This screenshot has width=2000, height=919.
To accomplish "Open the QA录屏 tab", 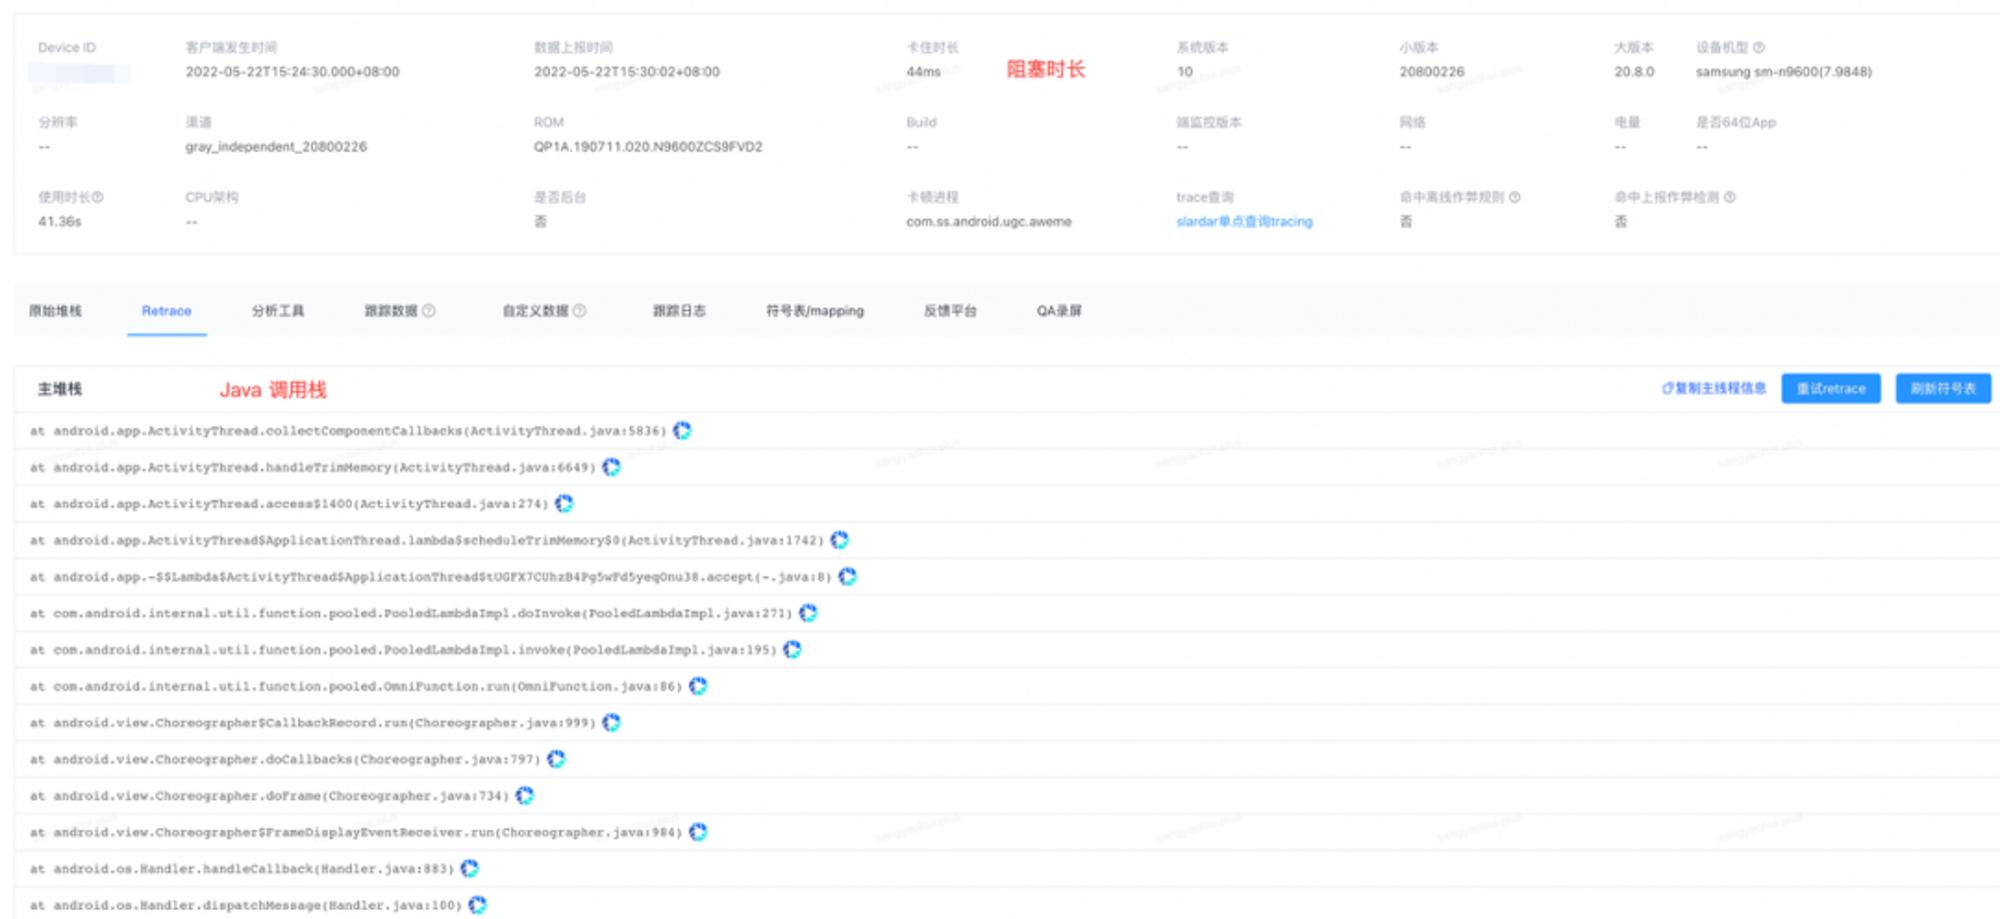I will coord(1059,311).
